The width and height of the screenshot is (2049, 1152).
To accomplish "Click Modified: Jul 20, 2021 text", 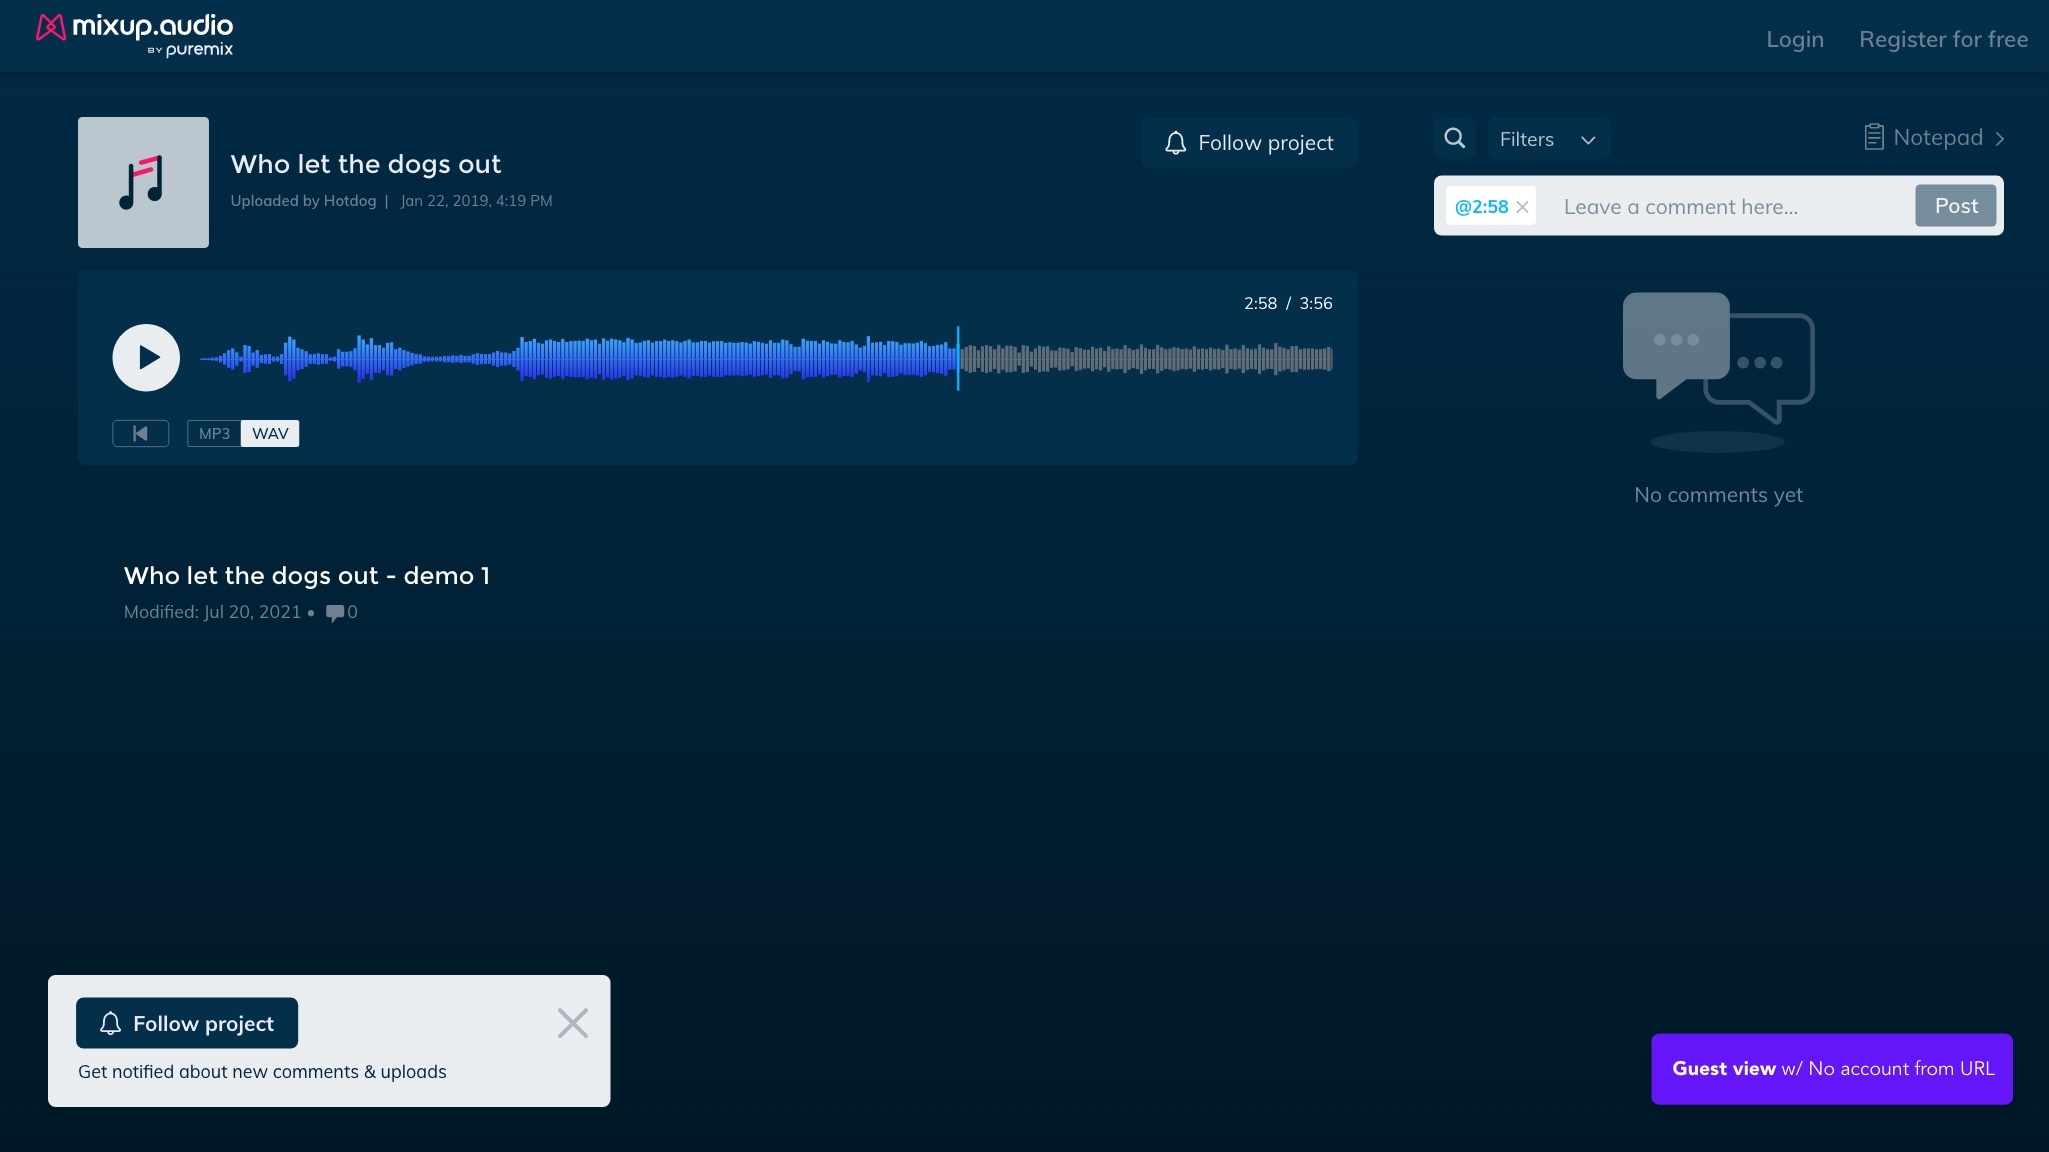I will 212,612.
